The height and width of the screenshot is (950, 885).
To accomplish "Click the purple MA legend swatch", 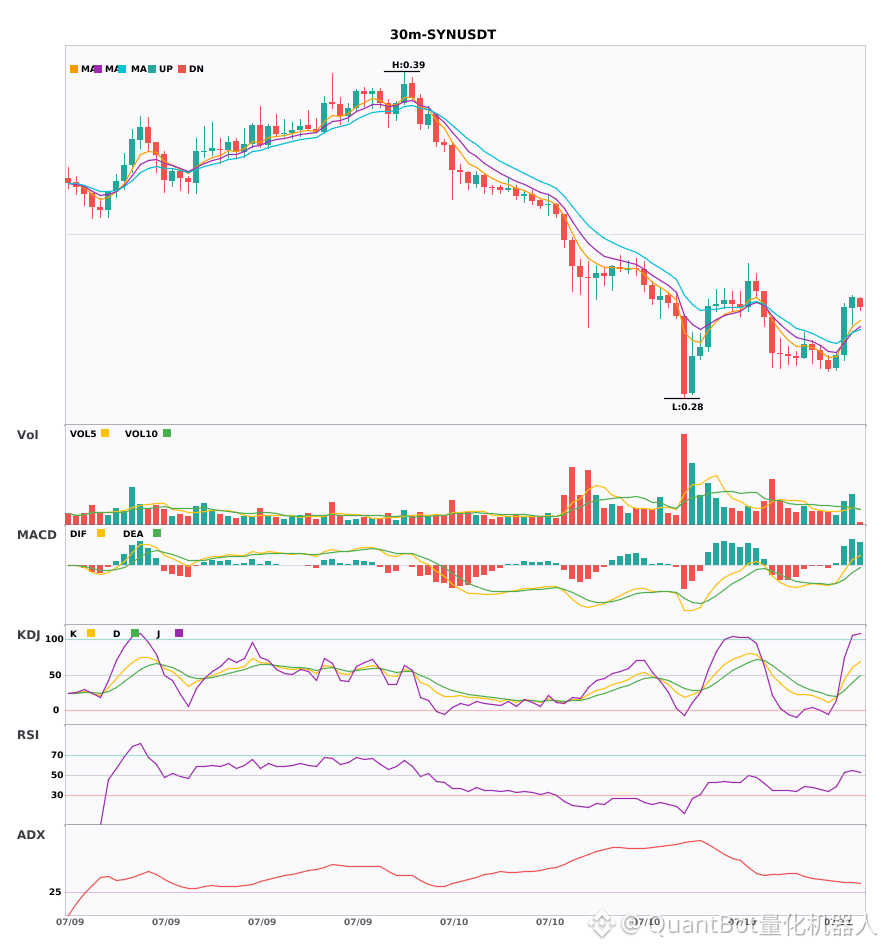I will [98, 69].
